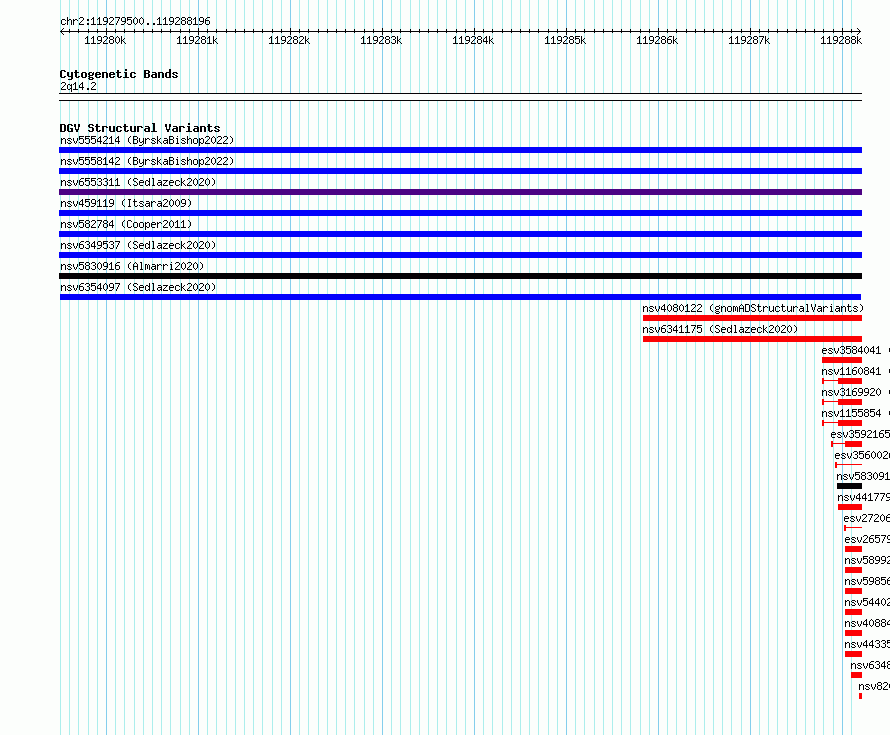This screenshot has height=735, width=890.
Task: Click the red glyph under esv3592165
Action: click(x=846, y=444)
